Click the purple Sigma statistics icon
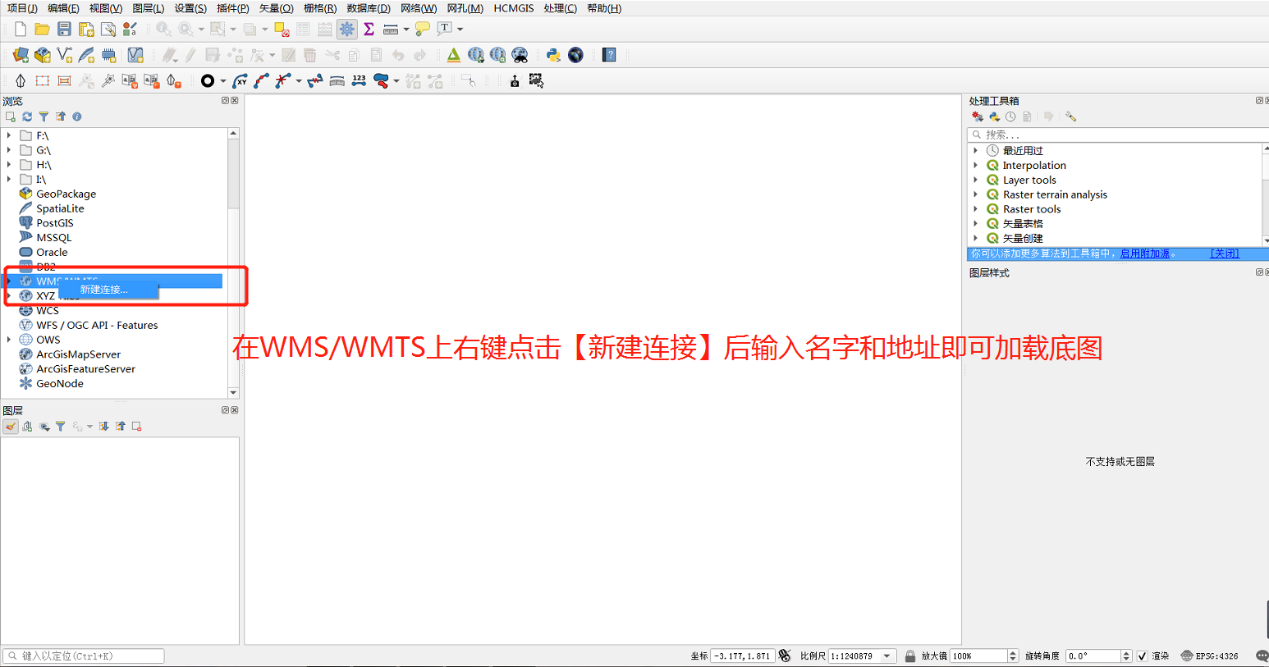 tap(369, 29)
